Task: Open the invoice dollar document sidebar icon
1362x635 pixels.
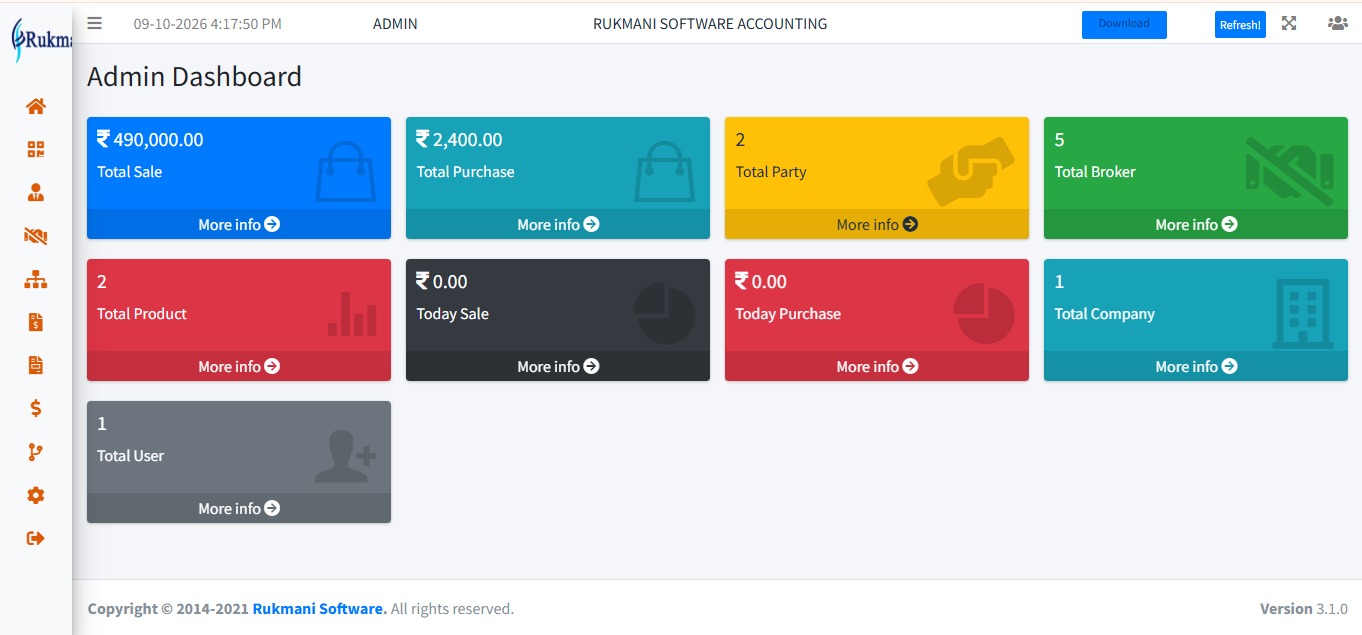Action: (x=36, y=322)
